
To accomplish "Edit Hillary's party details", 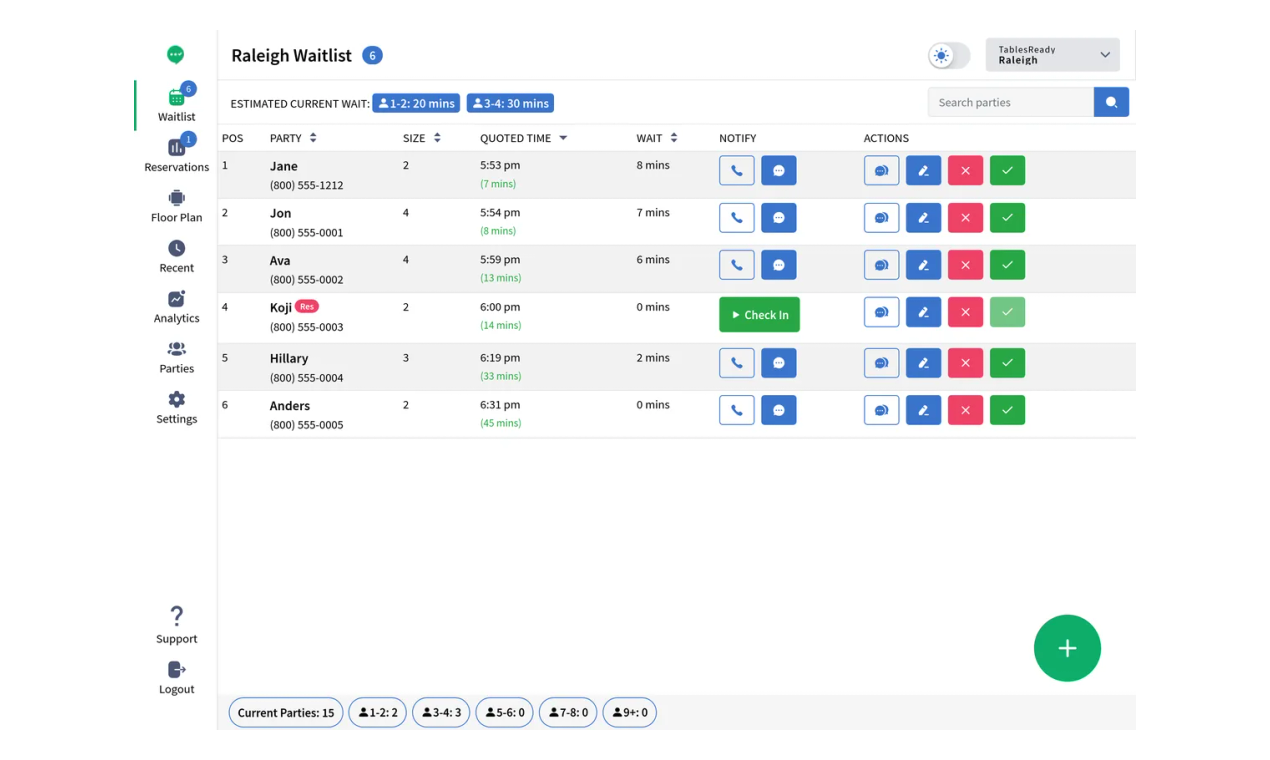I will pos(924,363).
